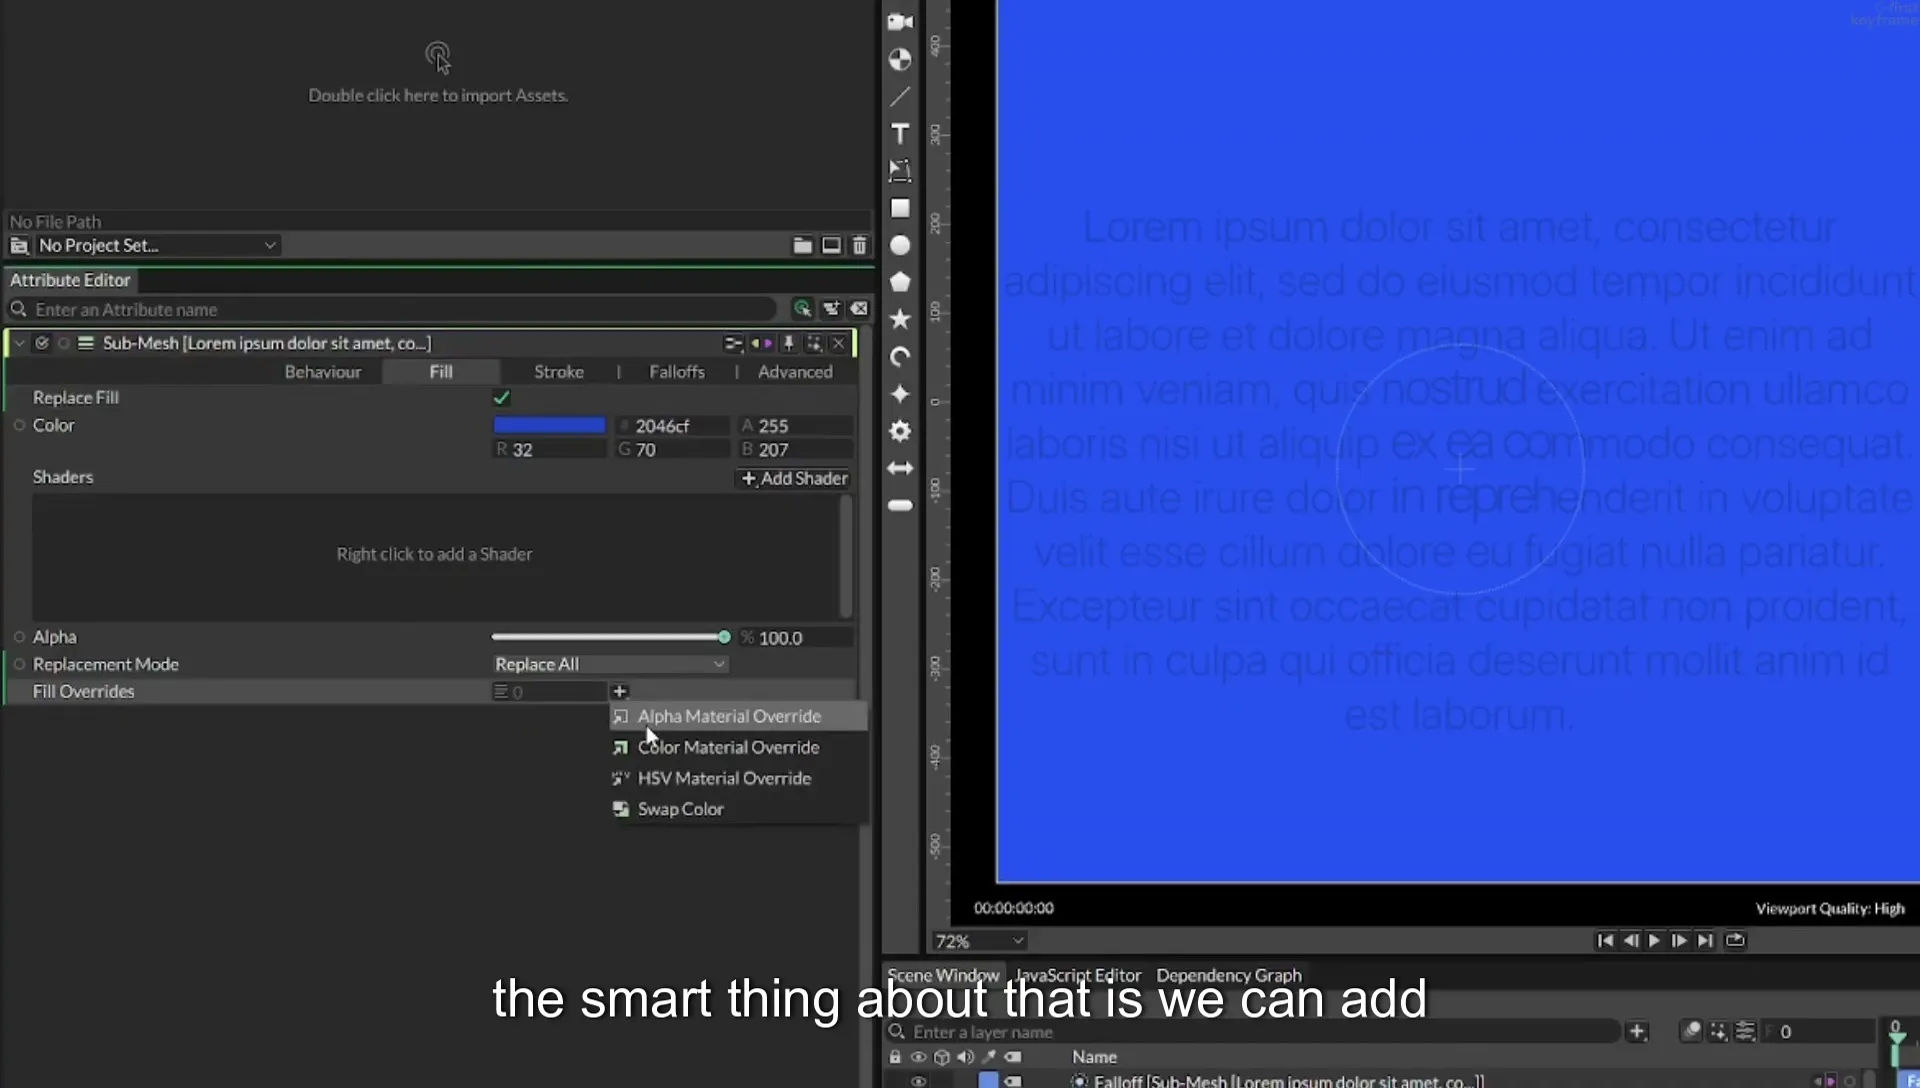The width and height of the screenshot is (1920, 1088).
Task: Toggle keyframe circle beside Replacement Mode
Action: [19, 664]
